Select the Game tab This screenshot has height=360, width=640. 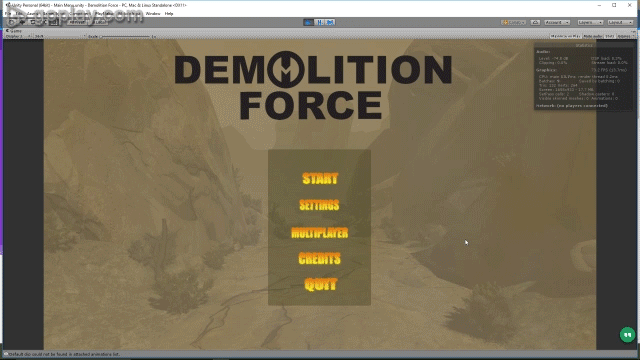coord(15,31)
